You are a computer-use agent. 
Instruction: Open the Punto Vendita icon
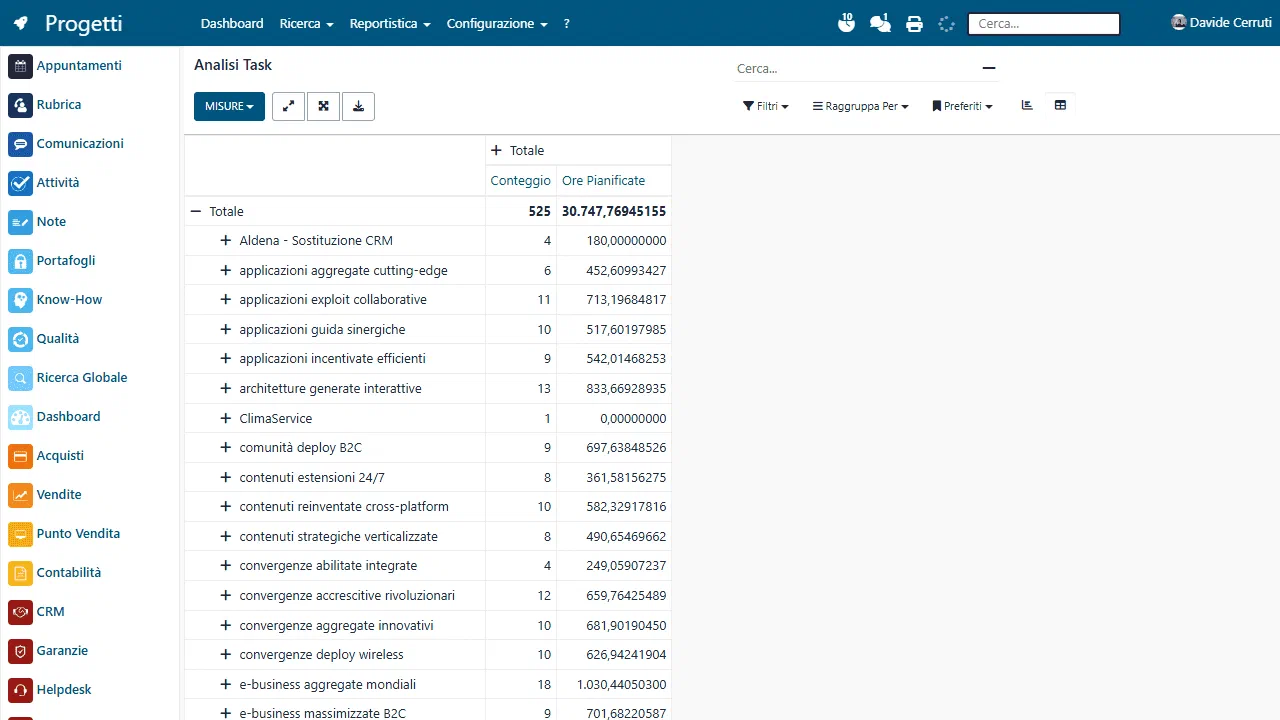point(21,534)
